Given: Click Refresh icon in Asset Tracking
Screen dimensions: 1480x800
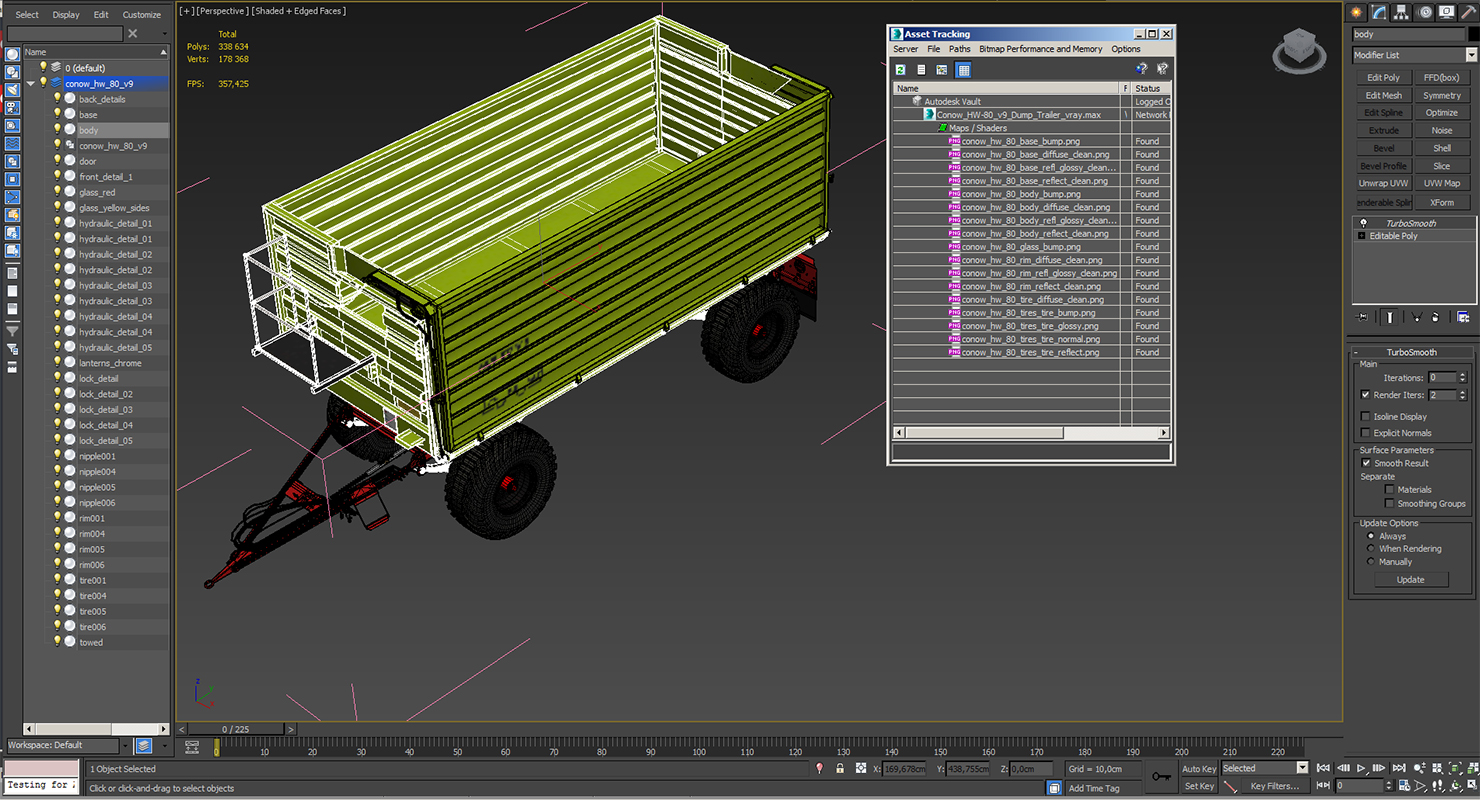Looking at the screenshot, I should (x=900, y=70).
